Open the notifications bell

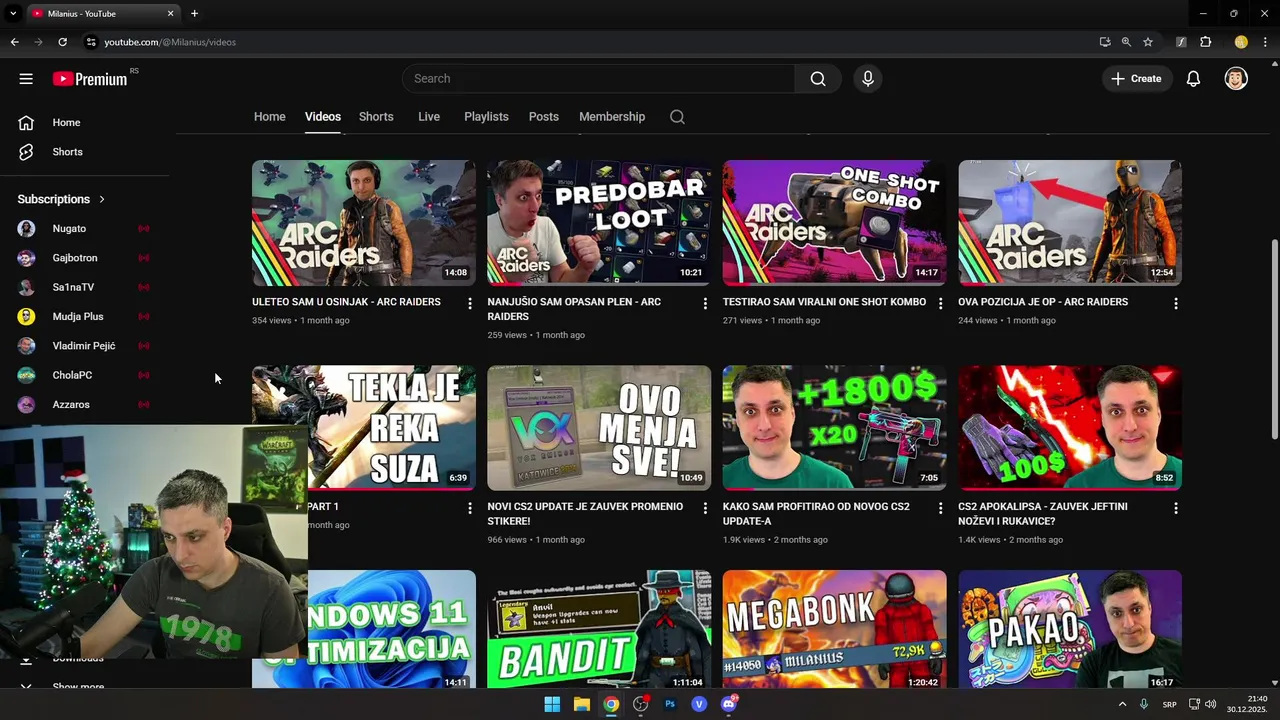click(x=1193, y=79)
